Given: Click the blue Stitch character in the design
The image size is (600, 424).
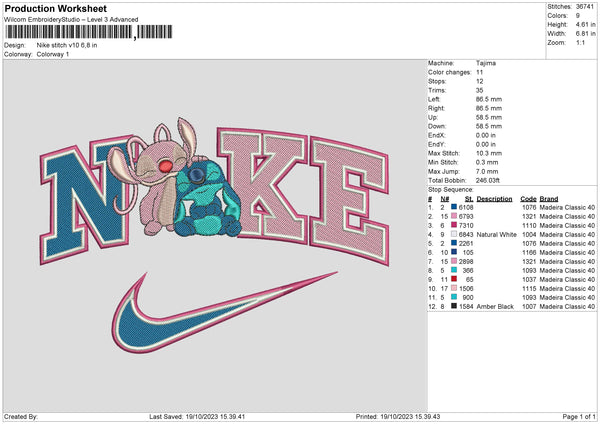Looking at the screenshot, I should click(207, 199).
